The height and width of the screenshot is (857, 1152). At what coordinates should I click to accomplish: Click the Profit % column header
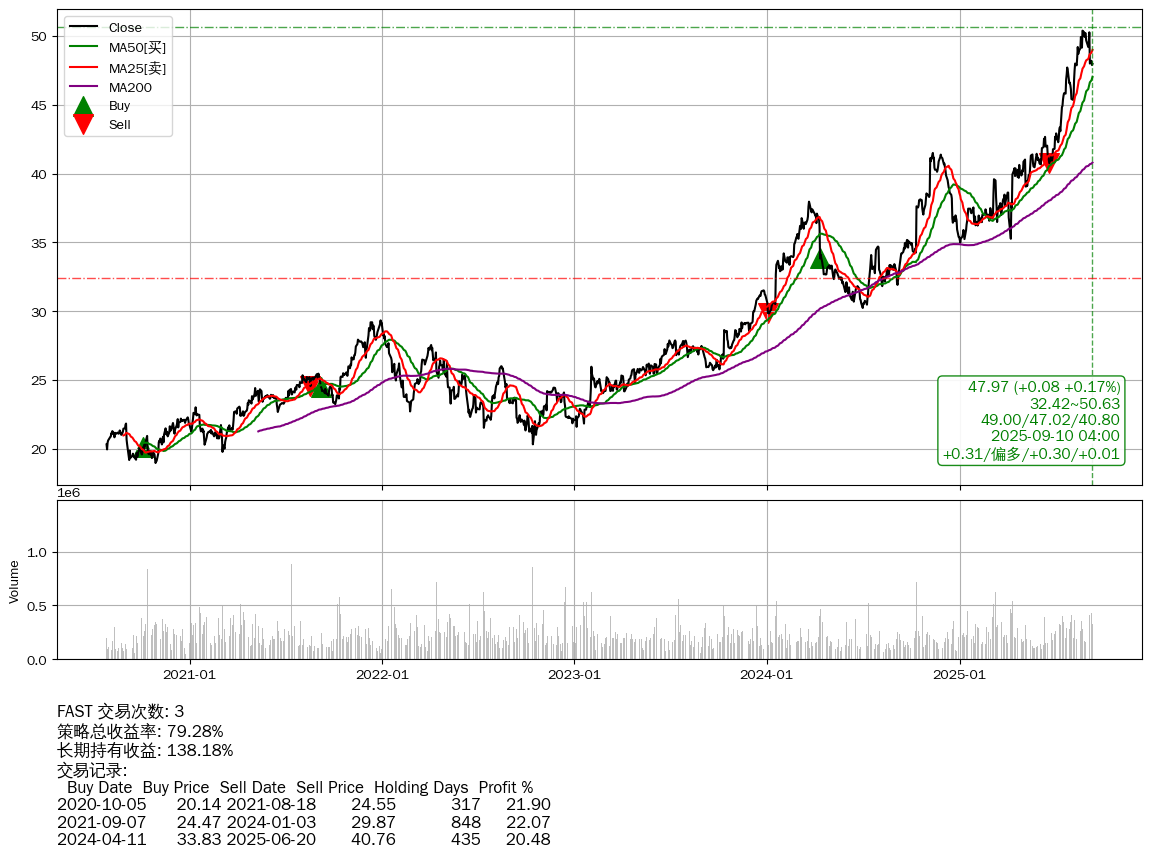pyautogui.click(x=505, y=787)
